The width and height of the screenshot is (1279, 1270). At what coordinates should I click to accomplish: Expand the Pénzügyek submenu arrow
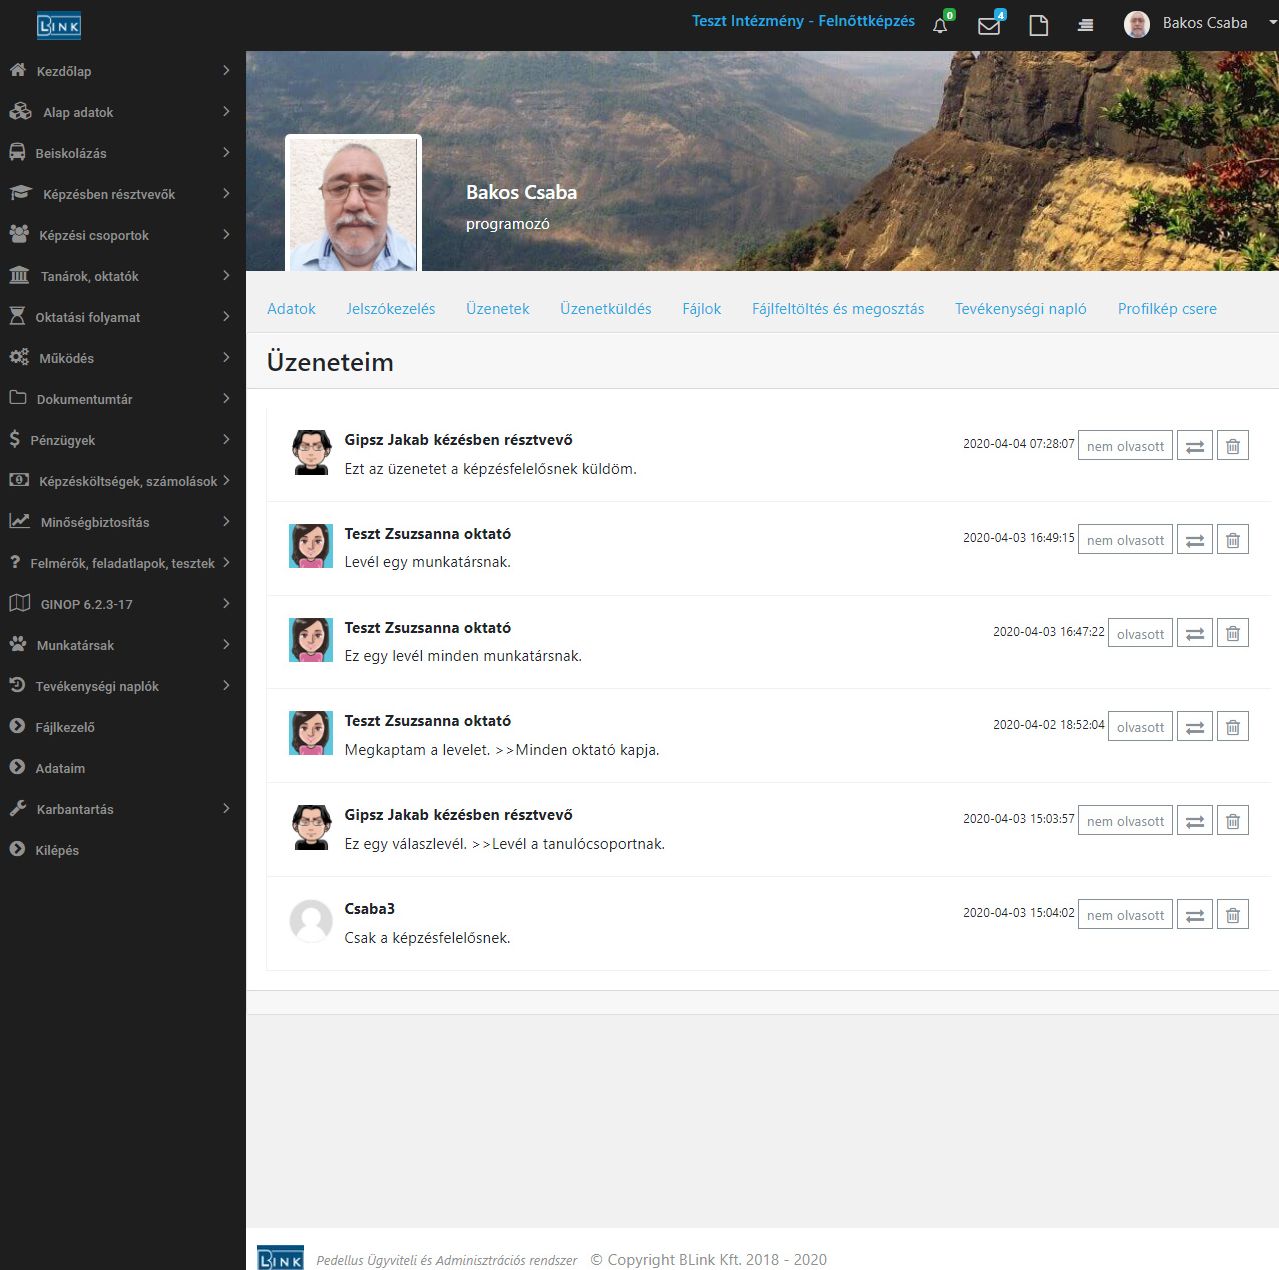(x=226, y=440)
